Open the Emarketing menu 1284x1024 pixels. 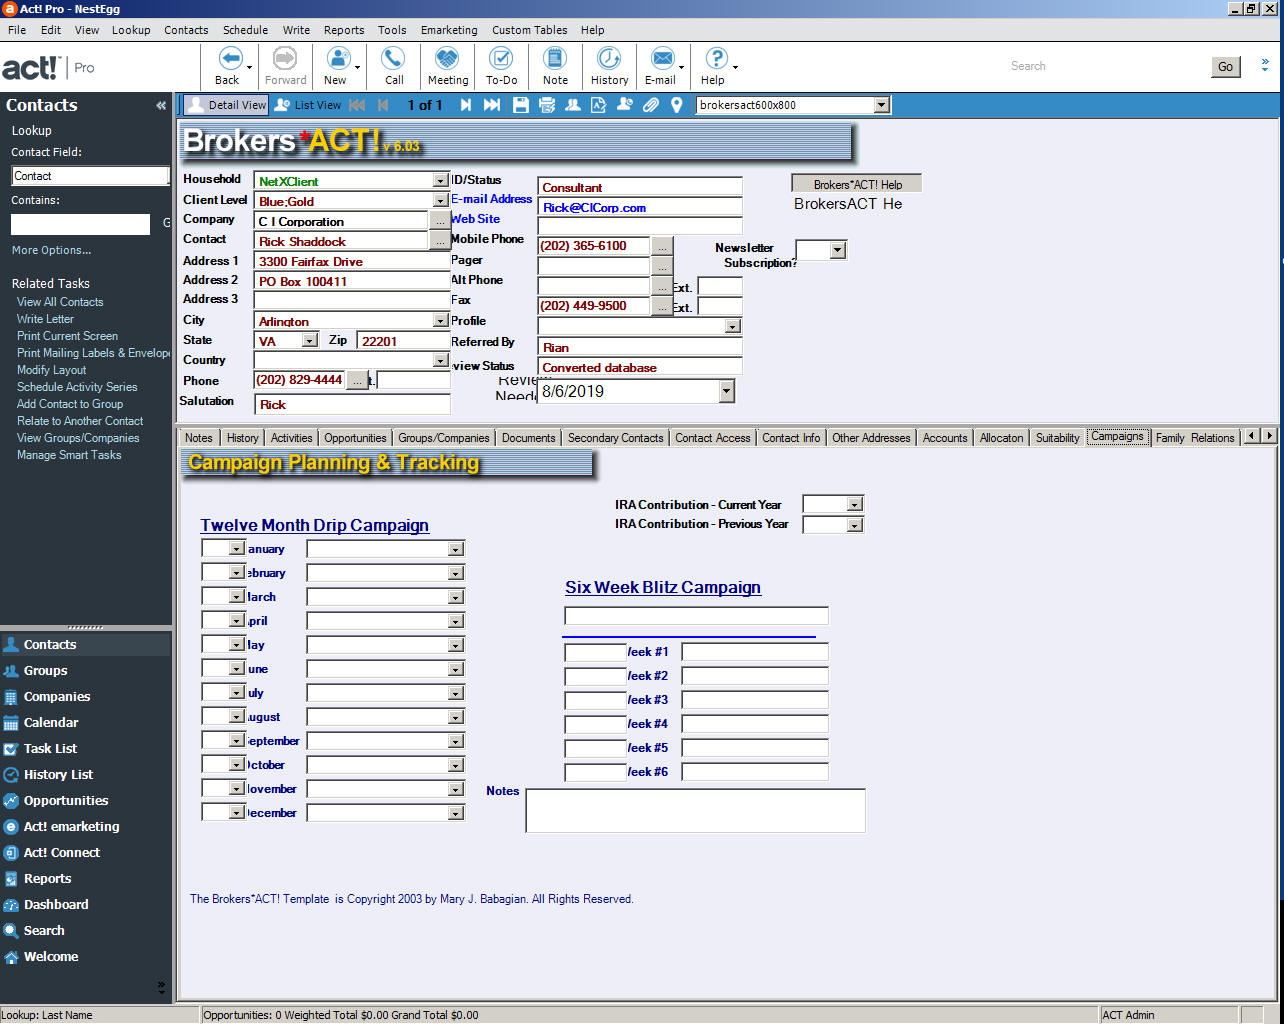449,30
